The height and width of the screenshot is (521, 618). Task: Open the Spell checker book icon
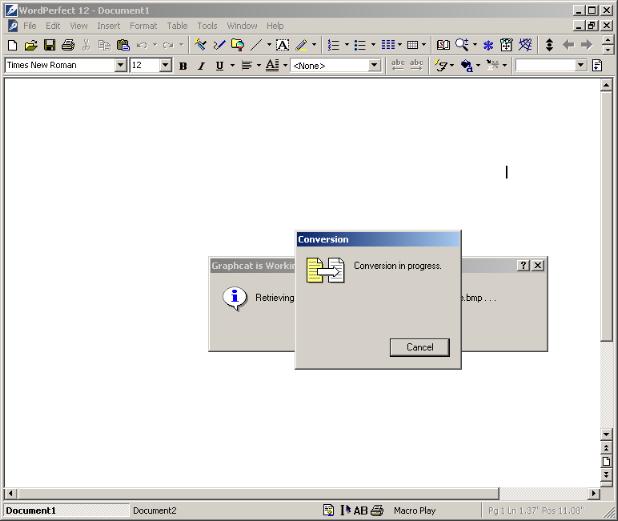tap(443, 45)
